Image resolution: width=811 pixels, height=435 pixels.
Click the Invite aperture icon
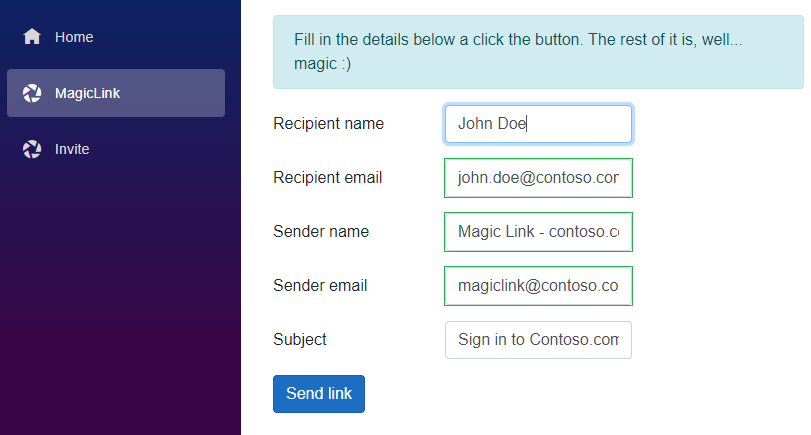[32, 149]
